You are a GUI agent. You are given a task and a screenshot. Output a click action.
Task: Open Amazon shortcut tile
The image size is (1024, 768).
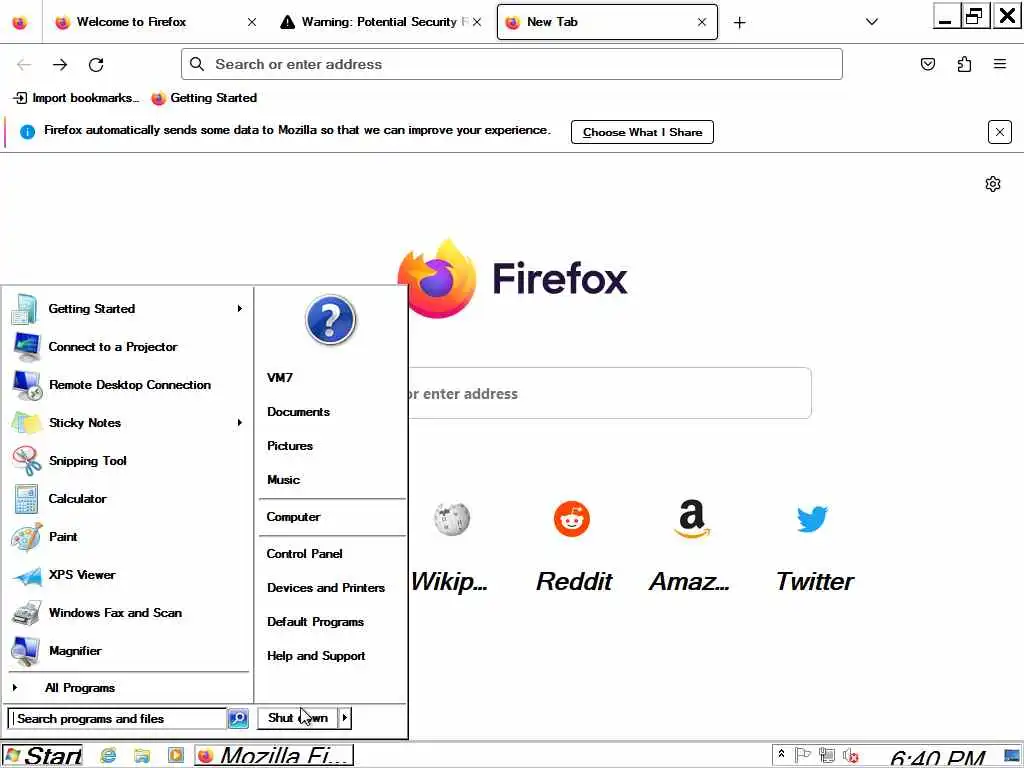pyautogui.click(x=691, y=547)
